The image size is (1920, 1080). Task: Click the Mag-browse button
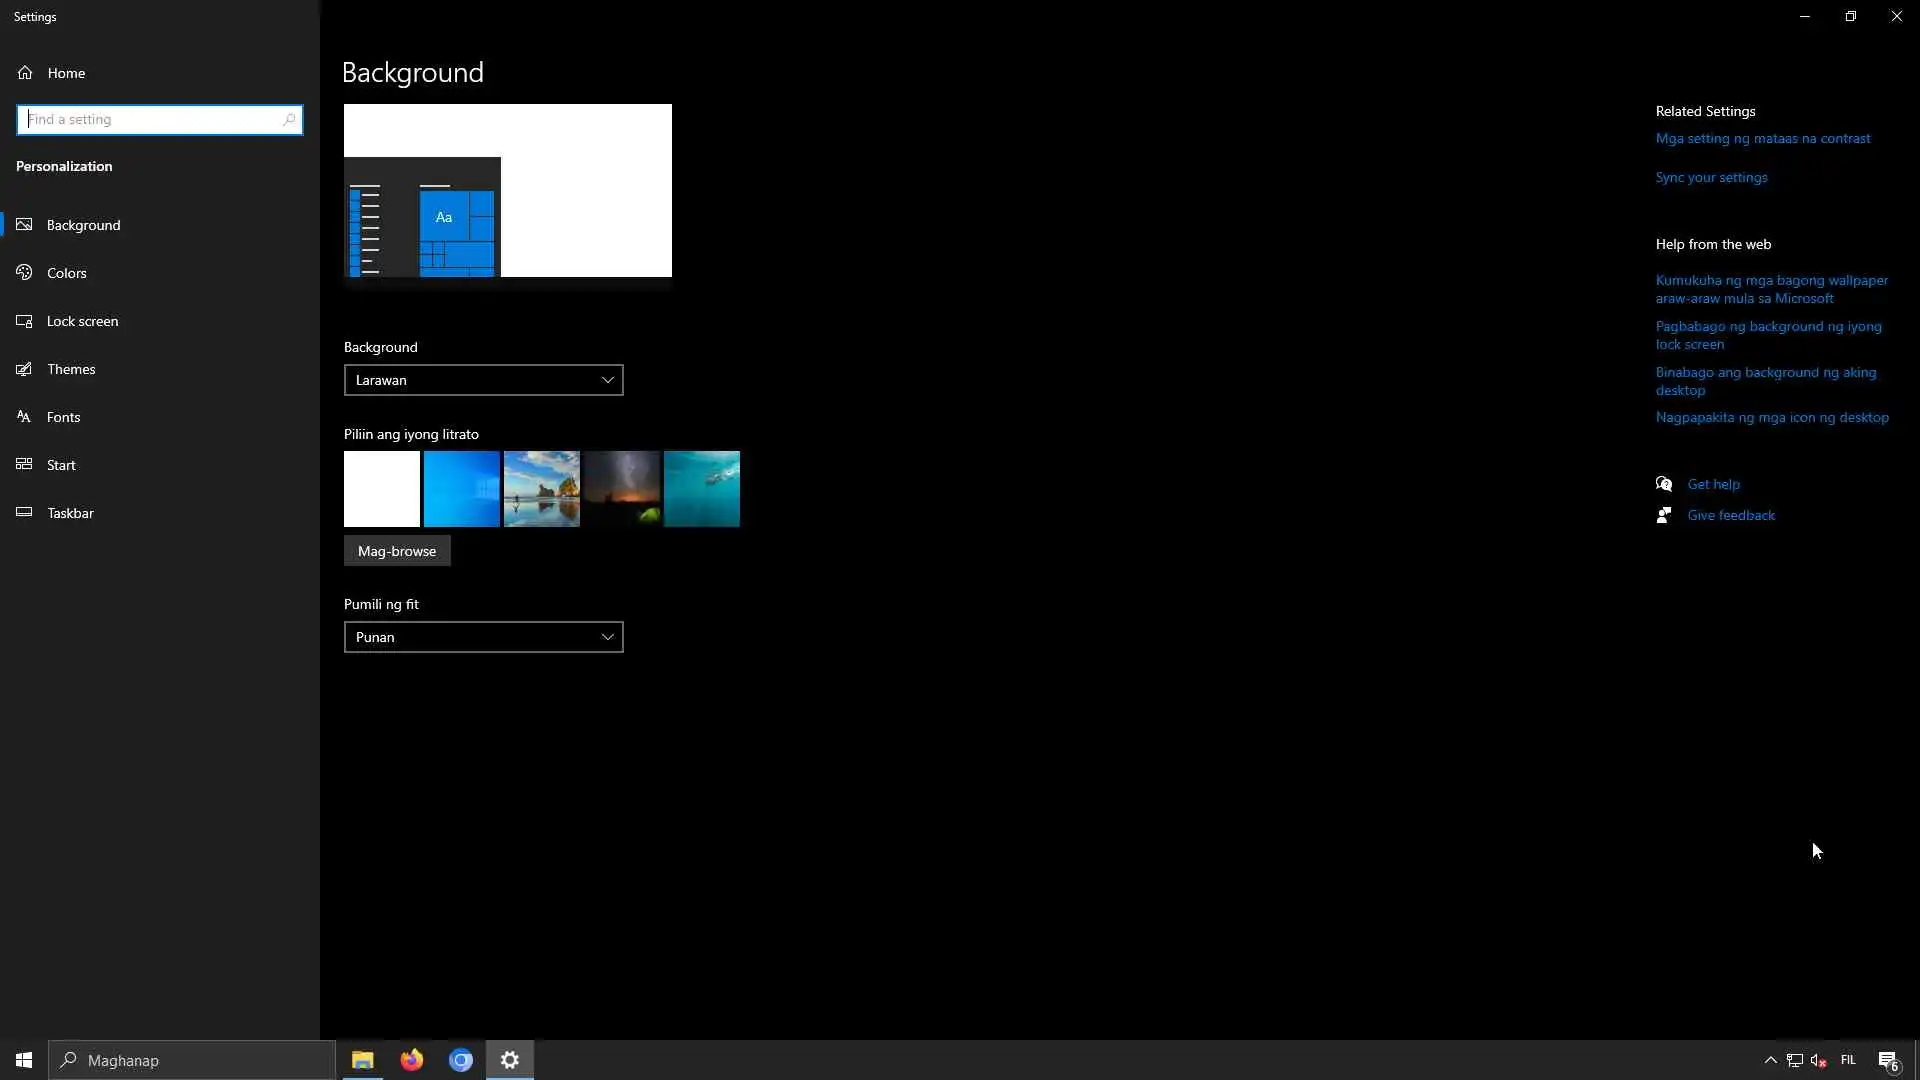click(397, 551)
